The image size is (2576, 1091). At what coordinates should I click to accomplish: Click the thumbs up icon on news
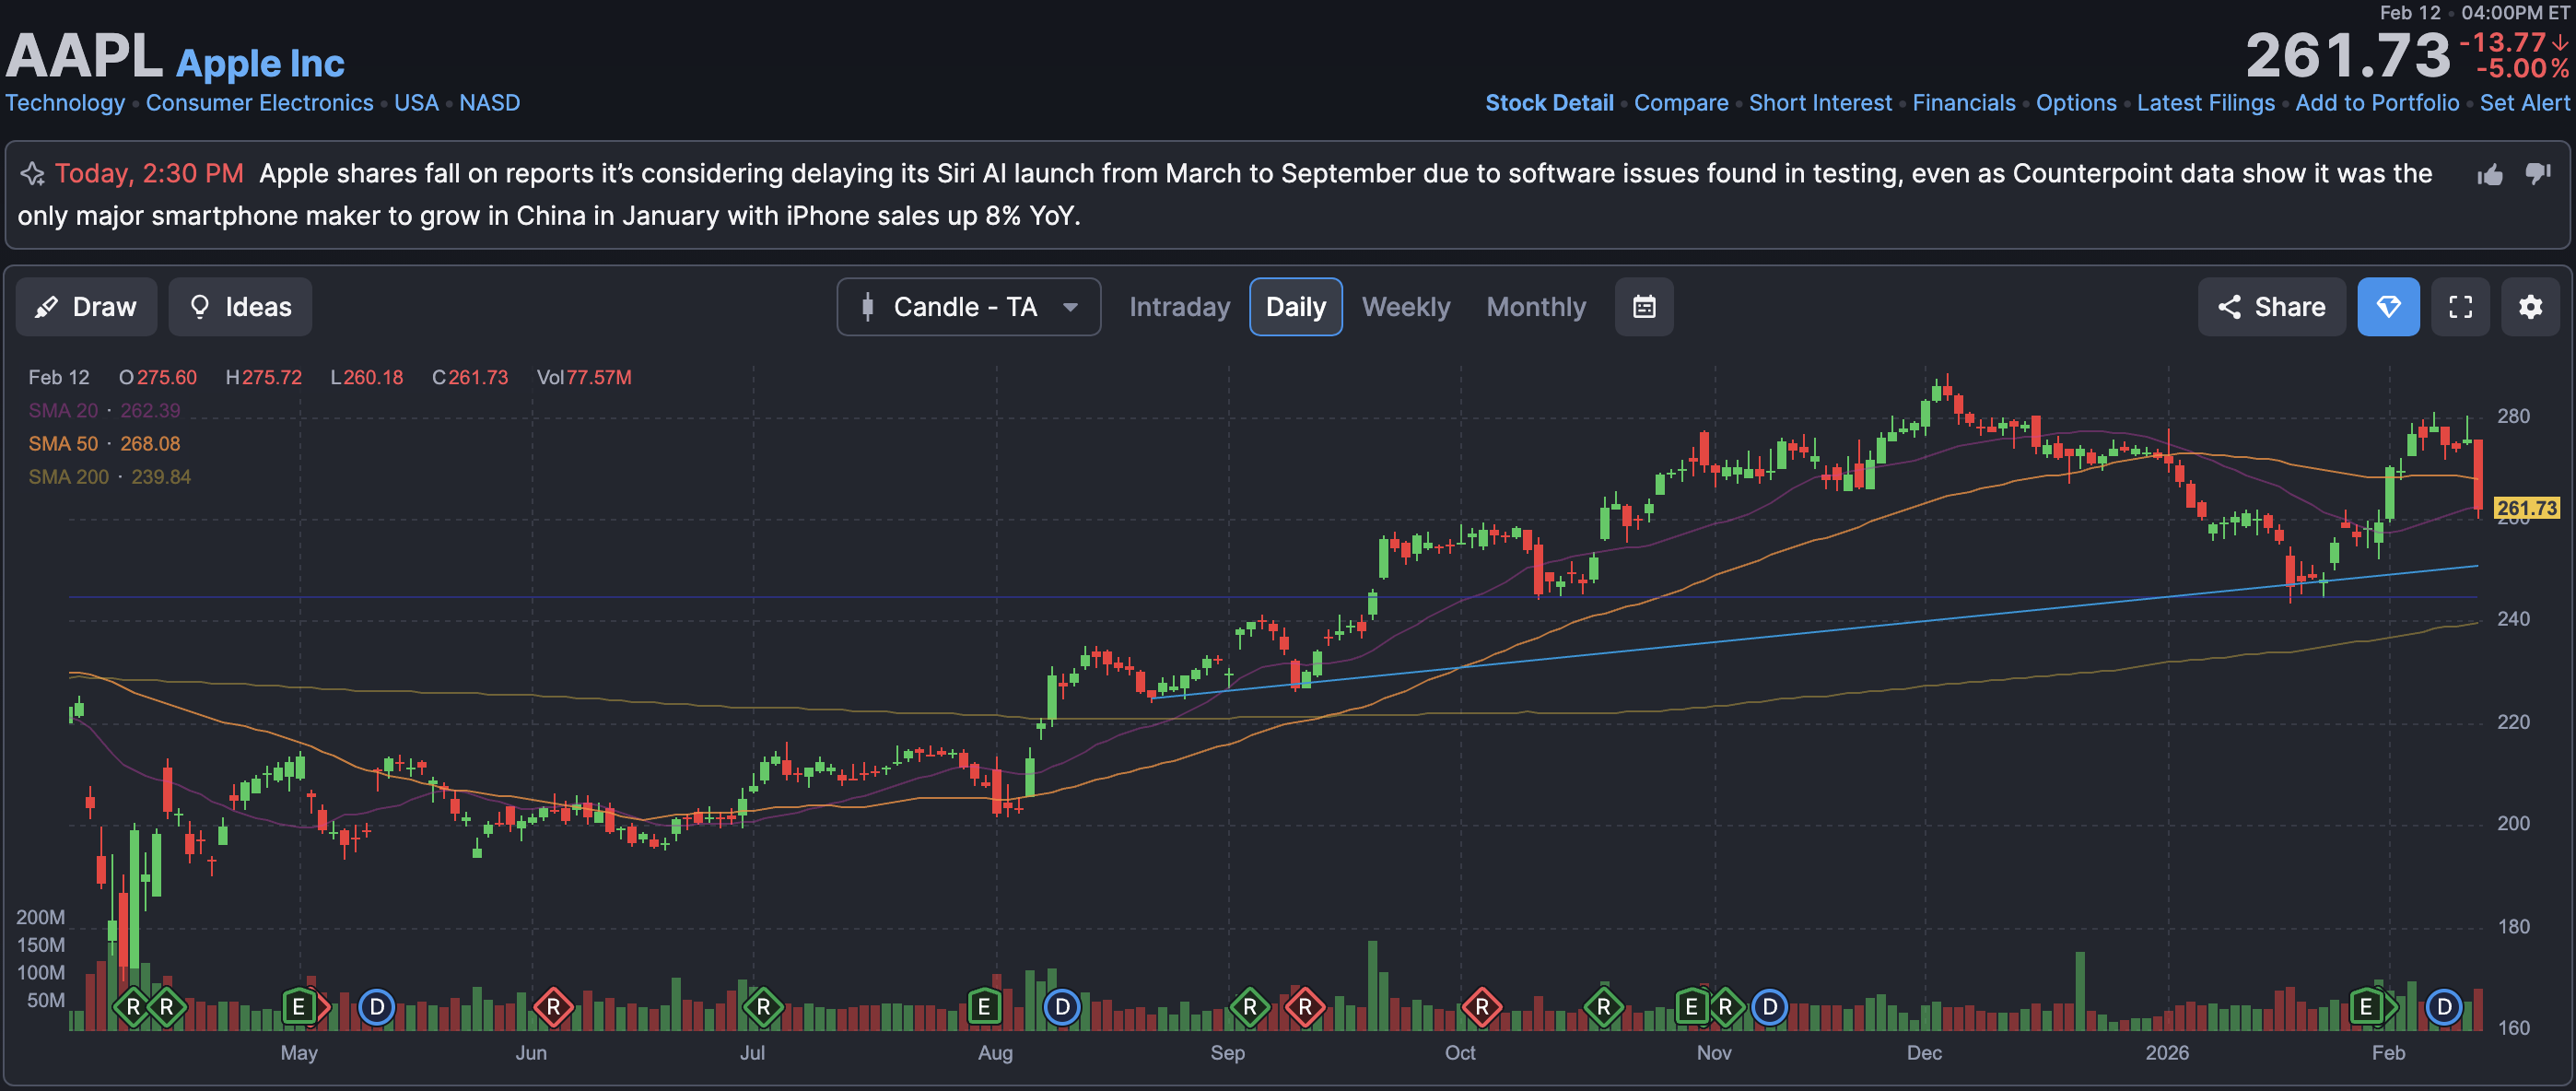2490,175
